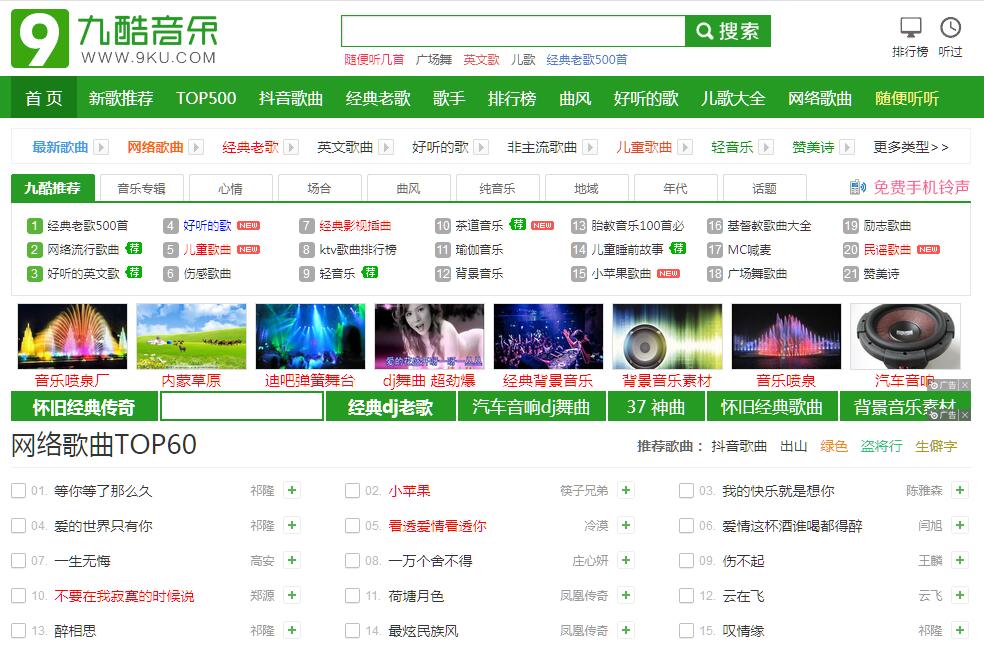The image size is (984, 647).
Task: Switch to the 音乐专辑 tab
Action: pyautogui.click(x=141, y=188)
